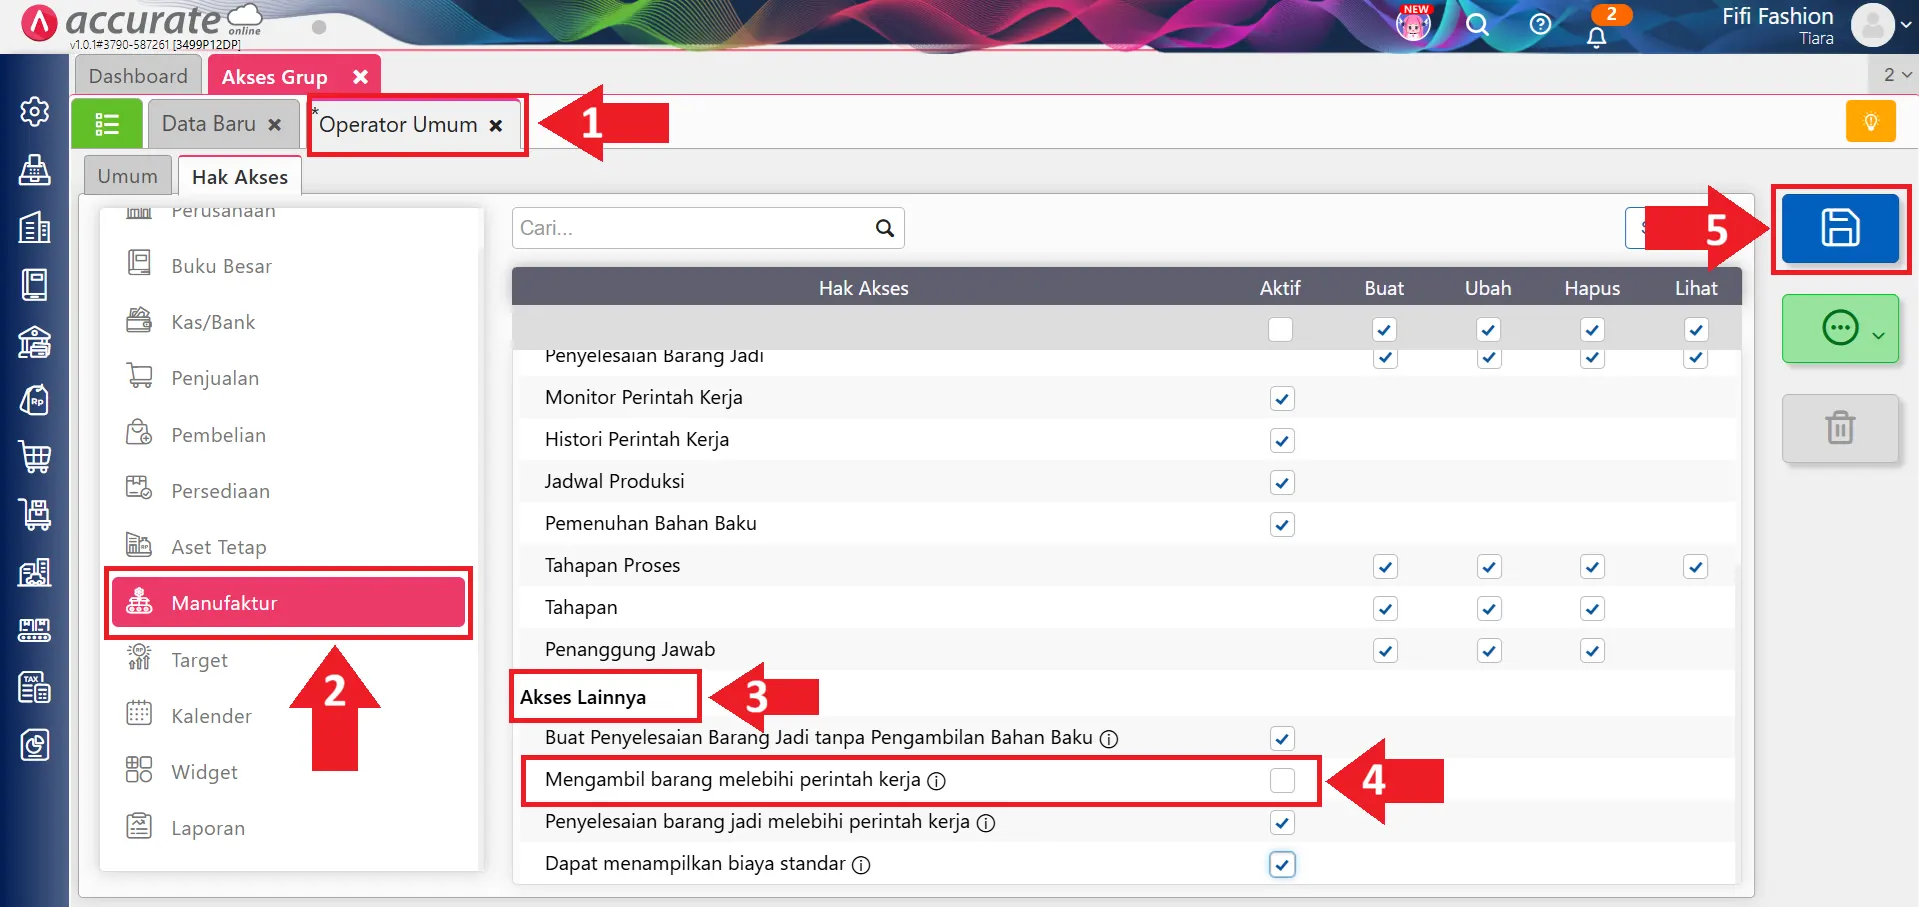
Task: Close the Akses Grup tab
Action: [x=360, y=77]
